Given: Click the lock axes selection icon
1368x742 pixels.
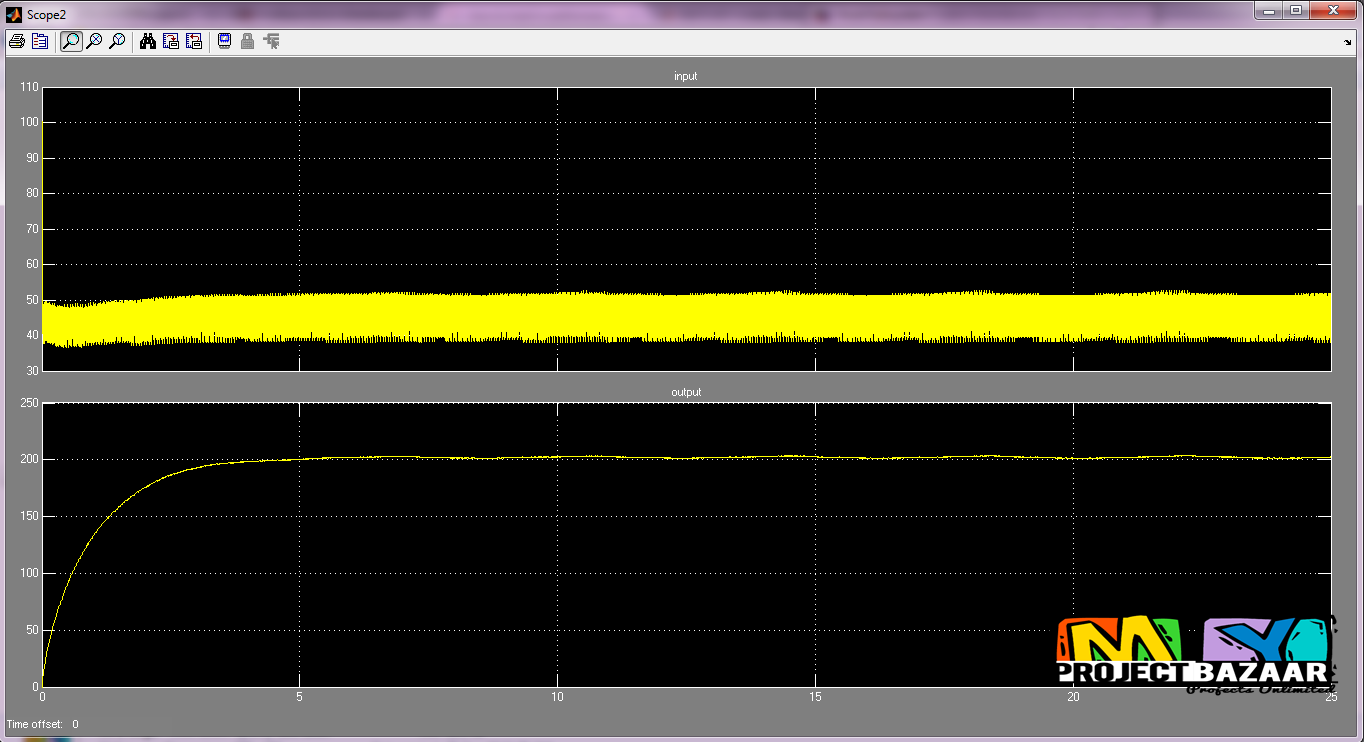Looking at the screenshot, I should pyautogui.click(x=247, y=41).
